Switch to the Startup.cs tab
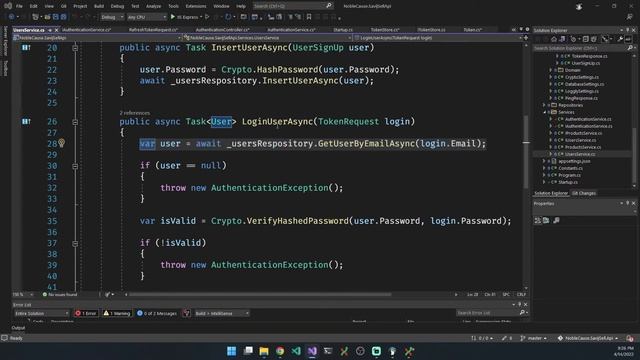640x360 pixels. click(x=343, y=30)
